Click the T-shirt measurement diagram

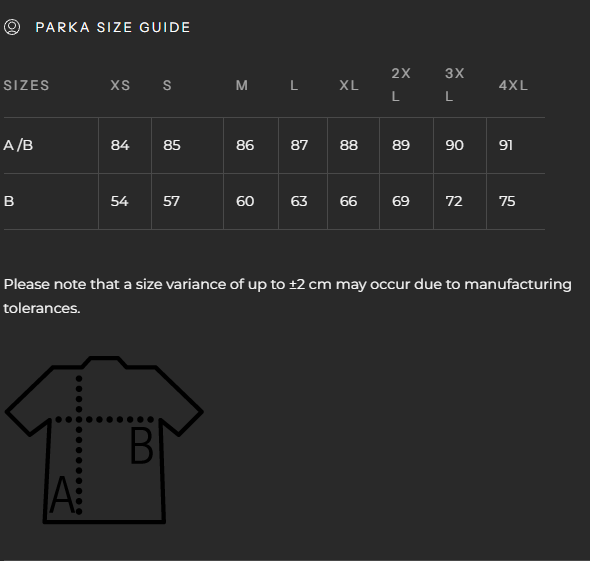click(x=104, y=439)
